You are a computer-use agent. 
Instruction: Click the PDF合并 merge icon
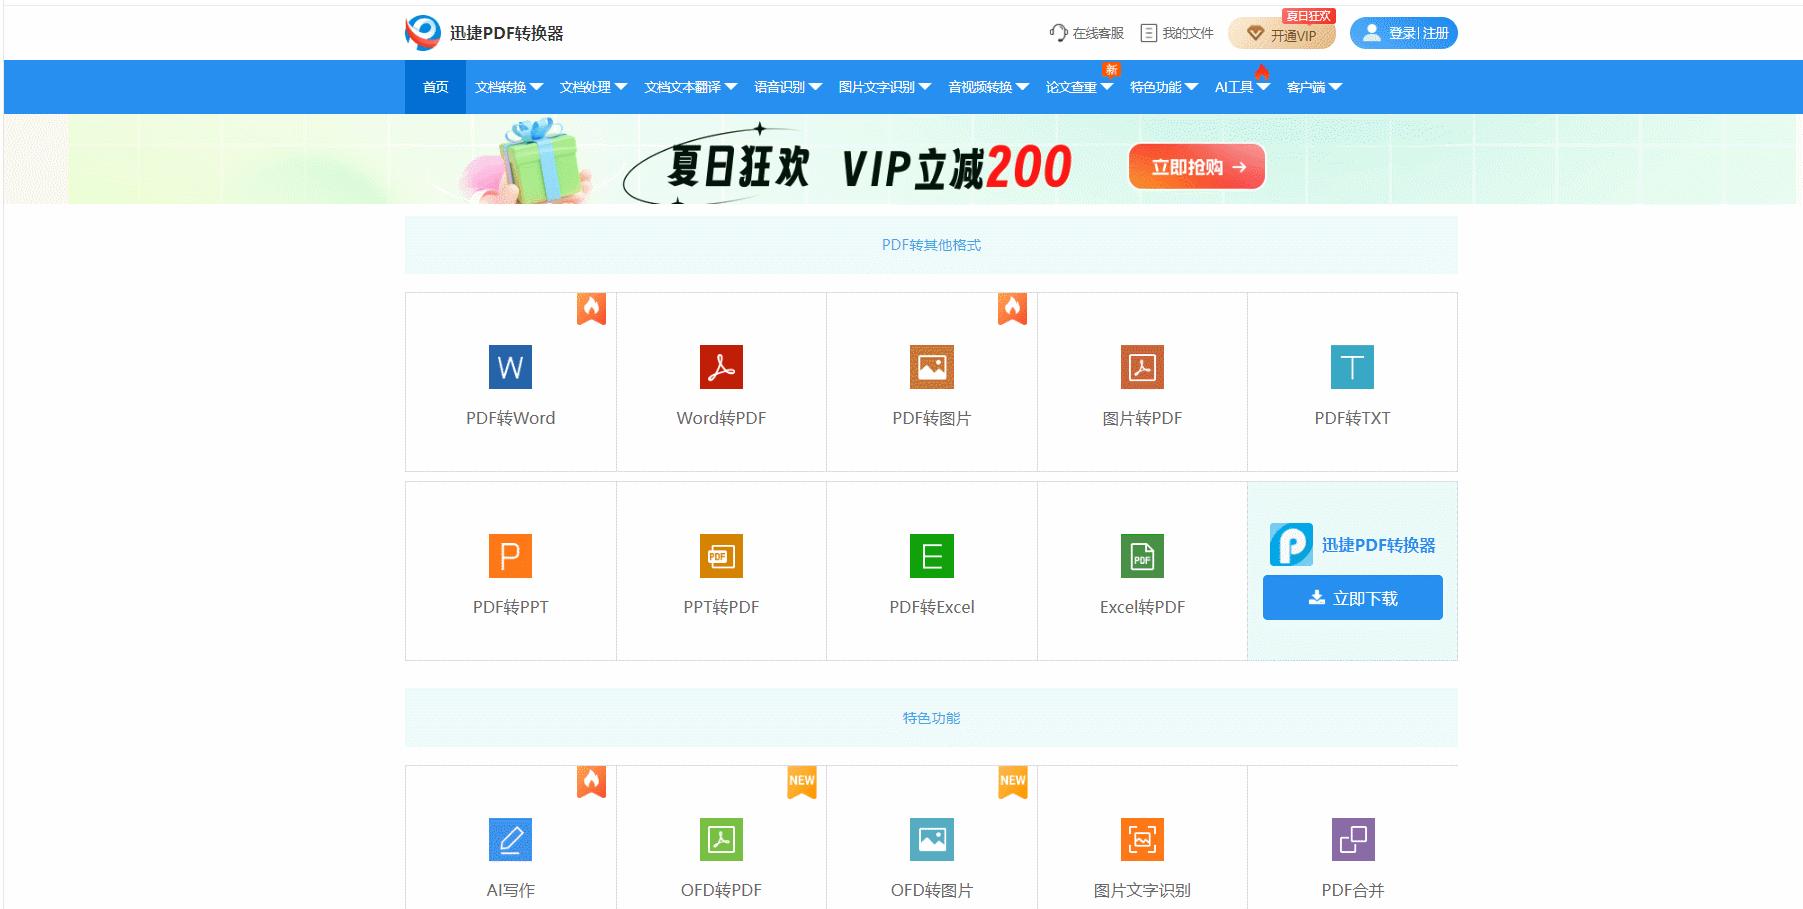click(x=1353, y=840)
